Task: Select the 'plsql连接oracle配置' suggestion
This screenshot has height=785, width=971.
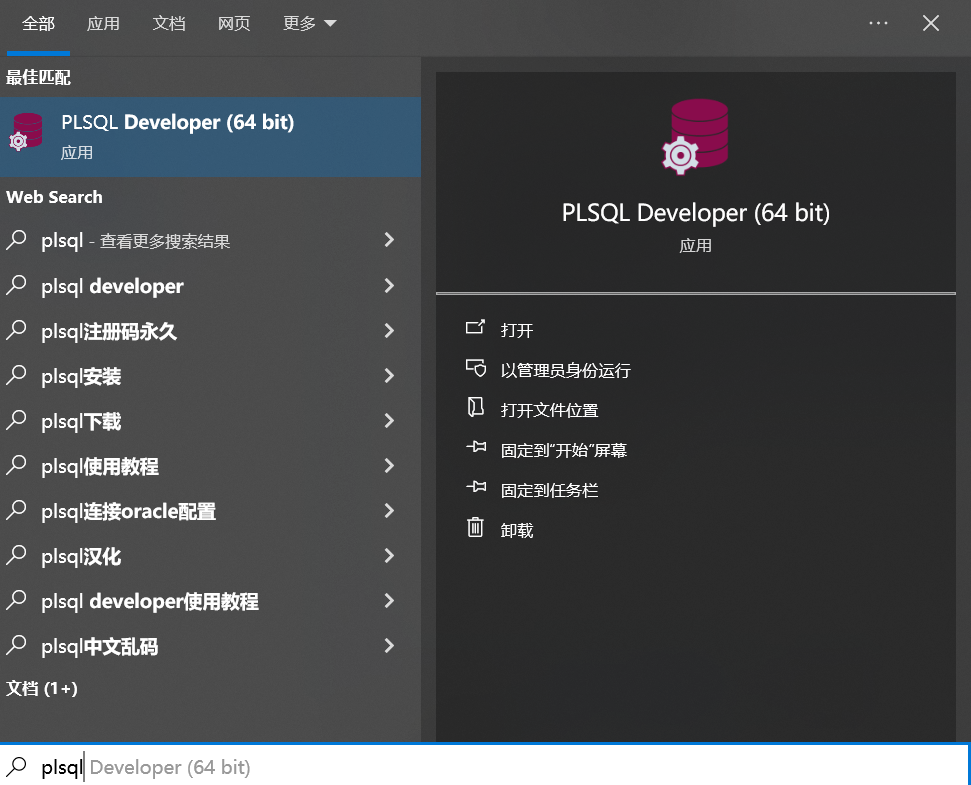Action: coord(211,511)
